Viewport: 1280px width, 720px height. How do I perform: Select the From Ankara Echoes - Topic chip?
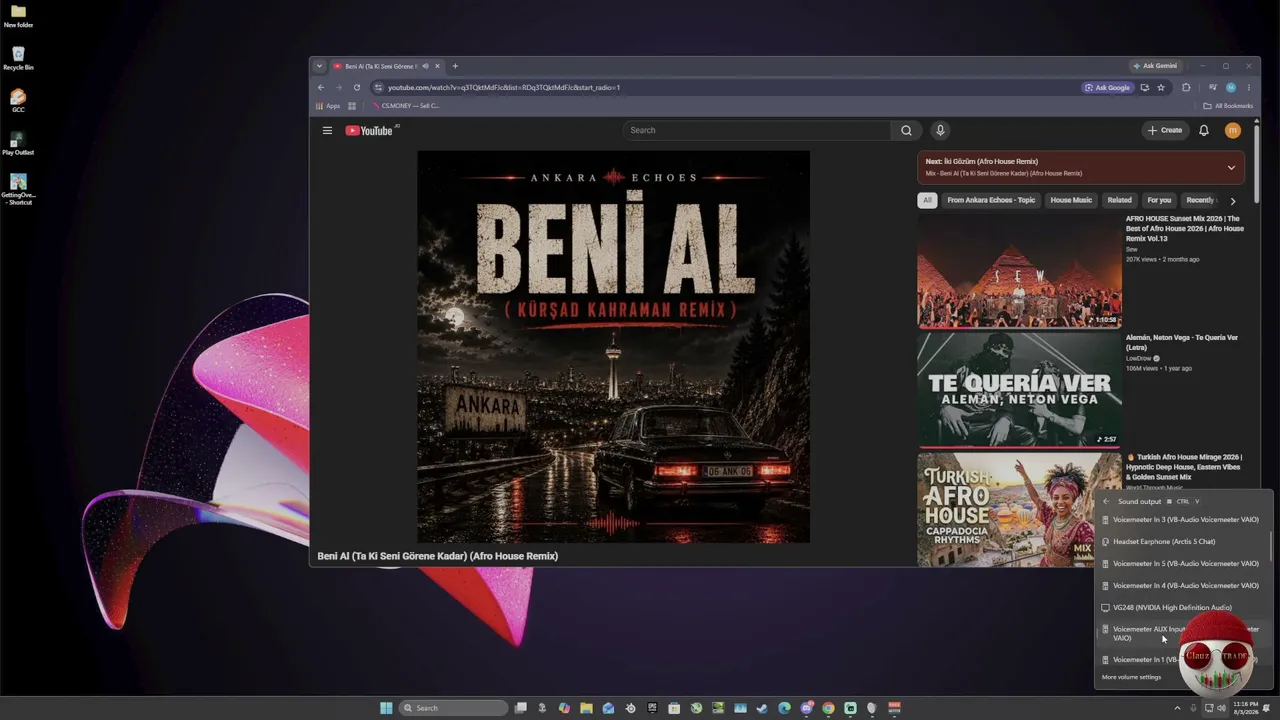[x=991, y=200]
